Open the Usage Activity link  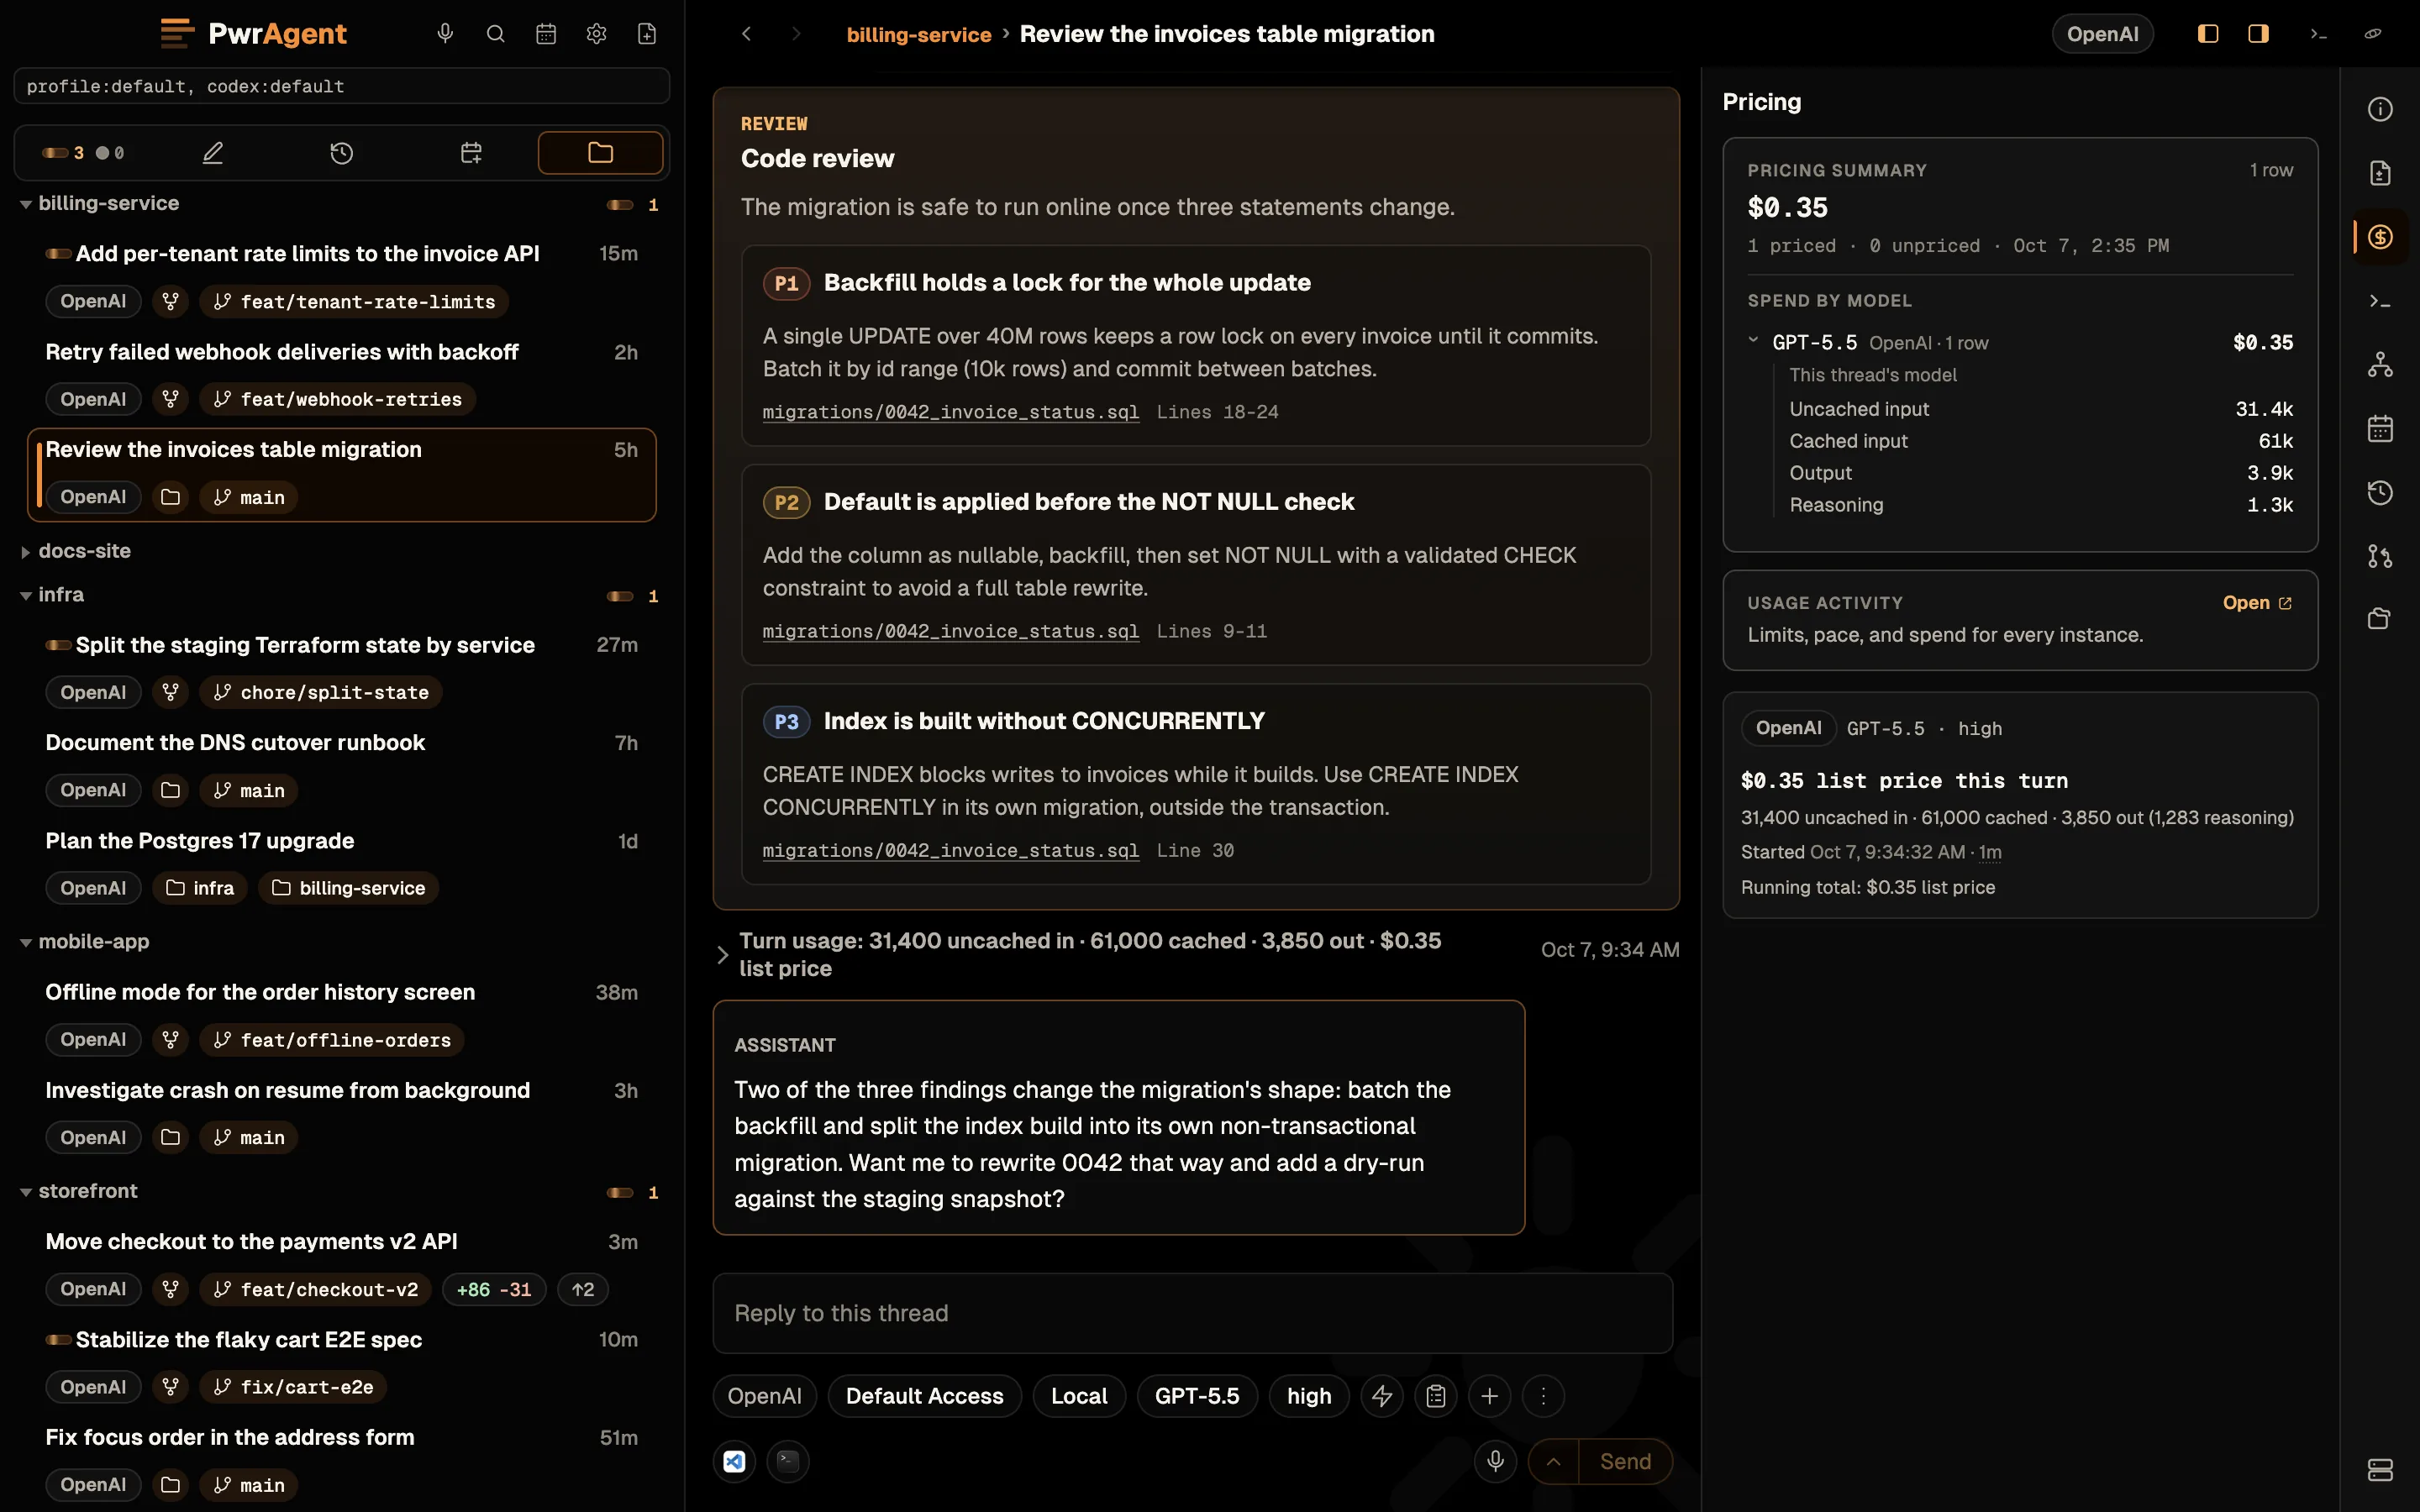pos(2257,602)
